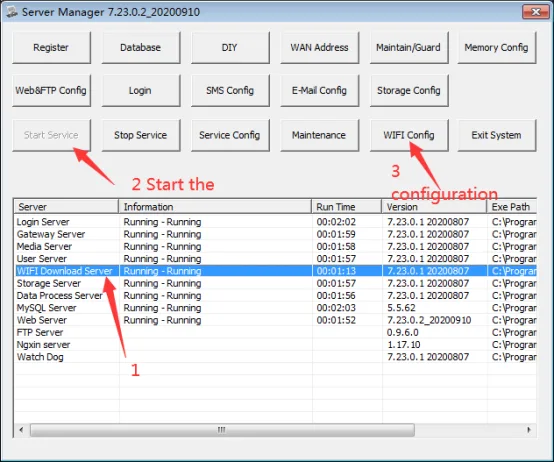Select the MySQL Server row

click(275, 308)
